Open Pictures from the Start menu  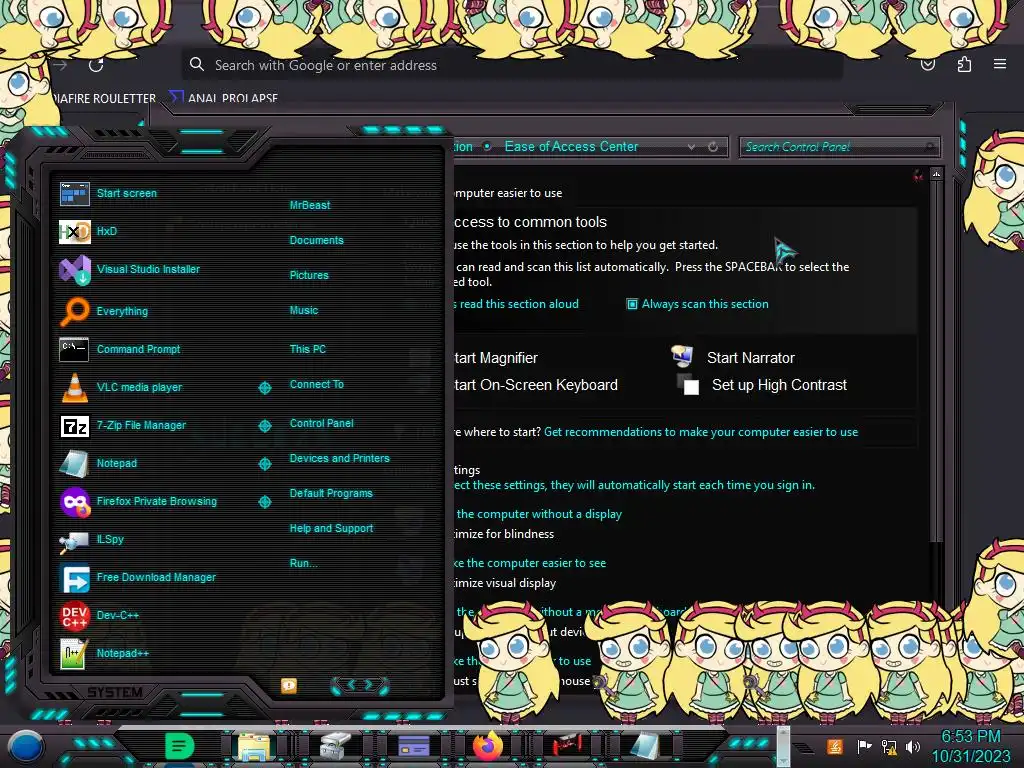(309, 276)
